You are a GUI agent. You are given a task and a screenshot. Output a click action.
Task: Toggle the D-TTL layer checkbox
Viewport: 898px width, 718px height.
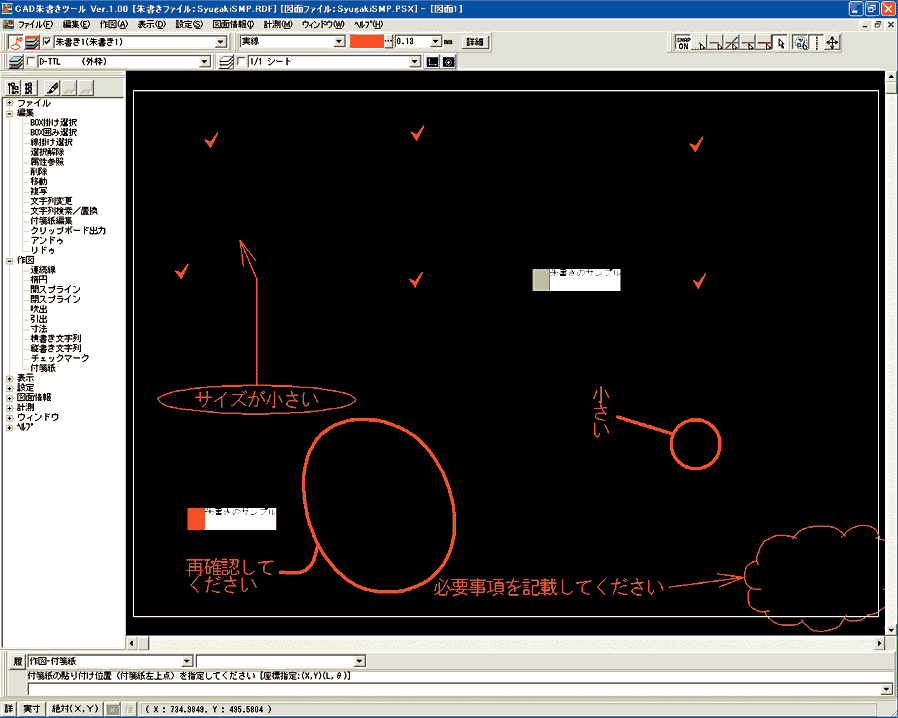(31, 61)
